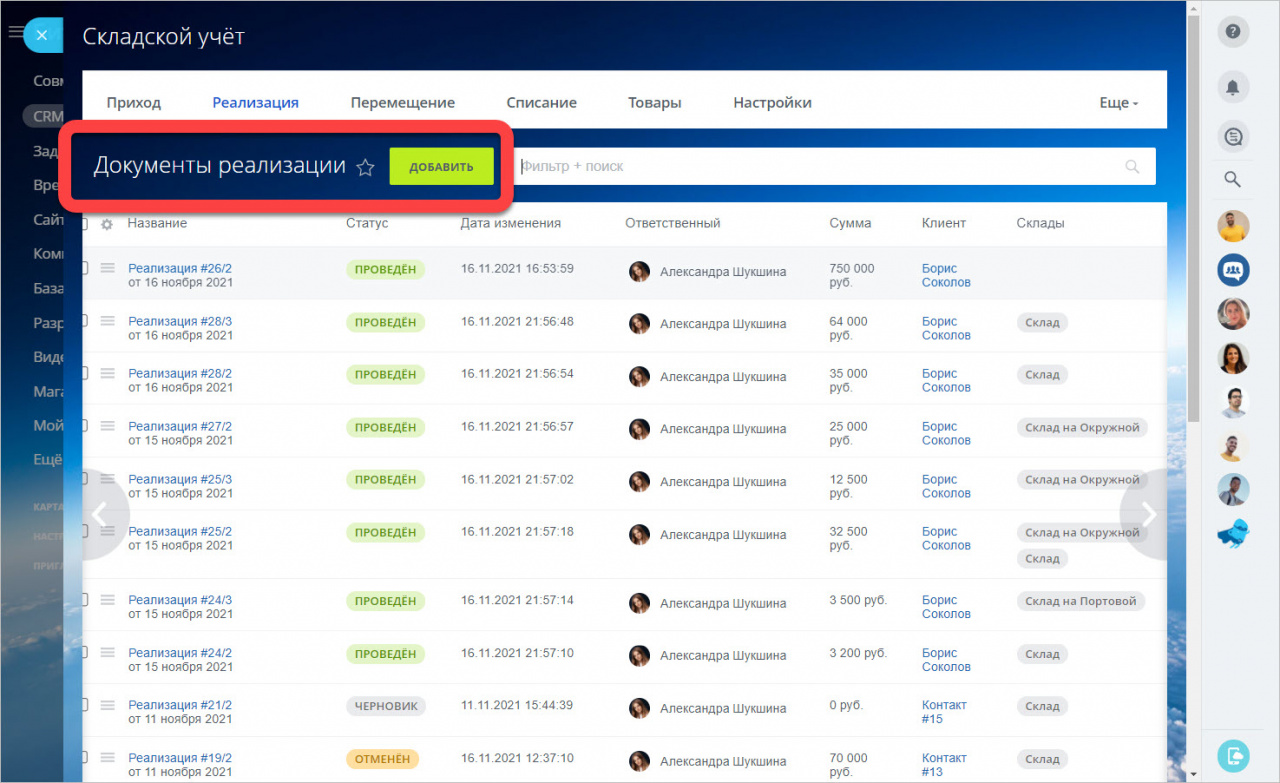Close the slider panel with X button

(41, 35)
